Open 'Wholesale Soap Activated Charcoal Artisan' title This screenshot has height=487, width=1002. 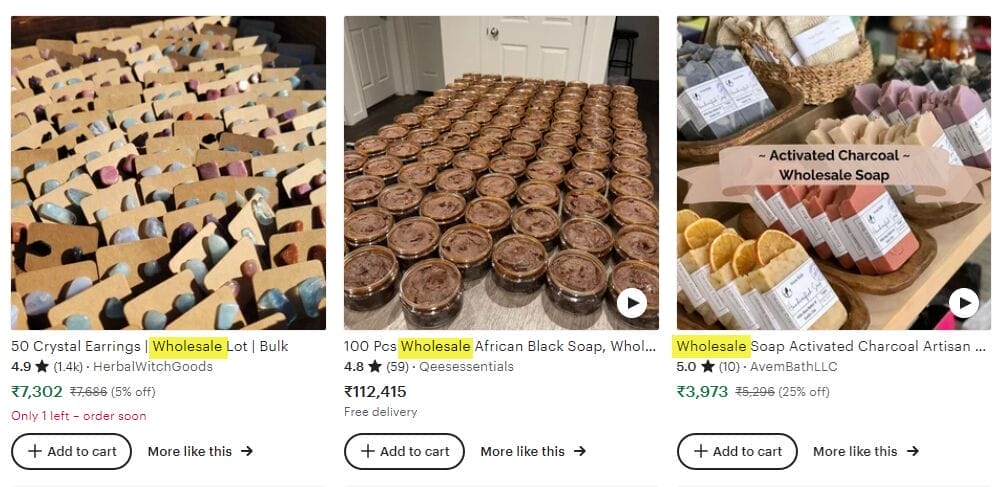(832, 347)
